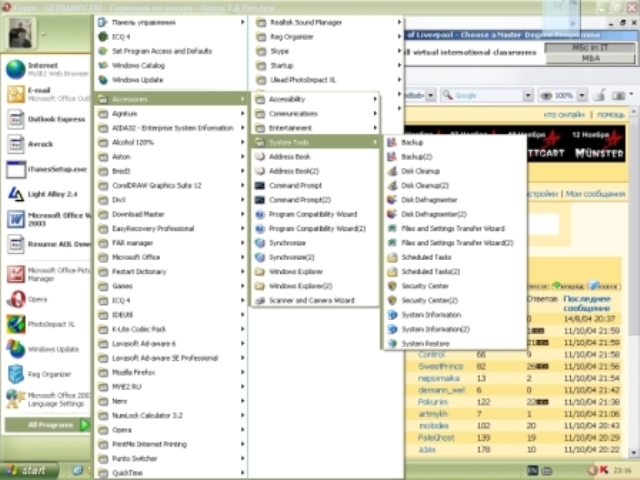Open Security Center
Image resolution: width=640 pixels, height=480 pixels.
click(454, 286)
